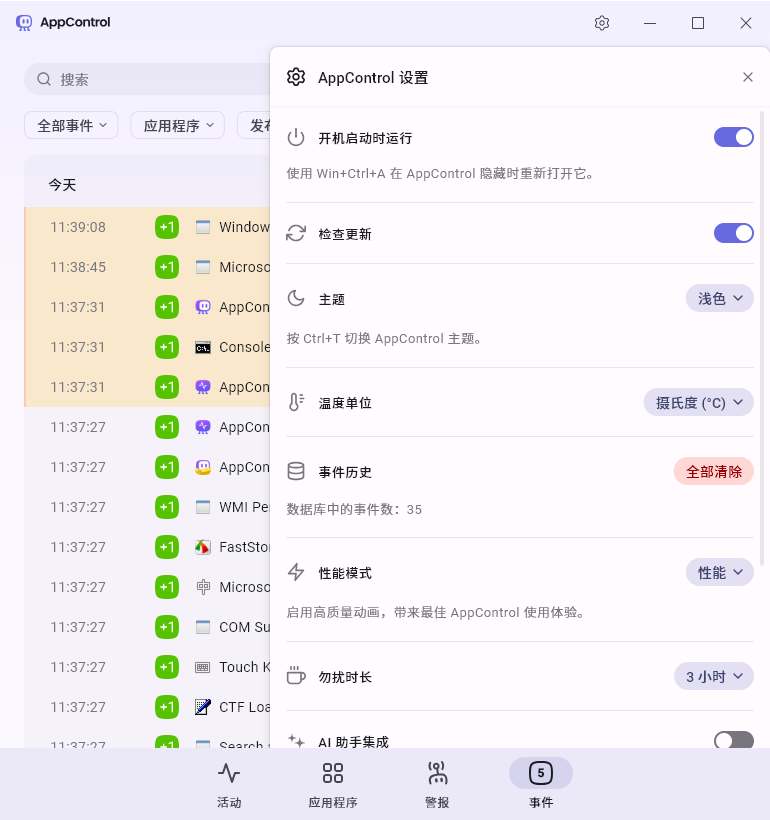770x820 pixels.
Task: Click the yellow AppControl icon in the 11:37:27 row
Action: point(203,467)
